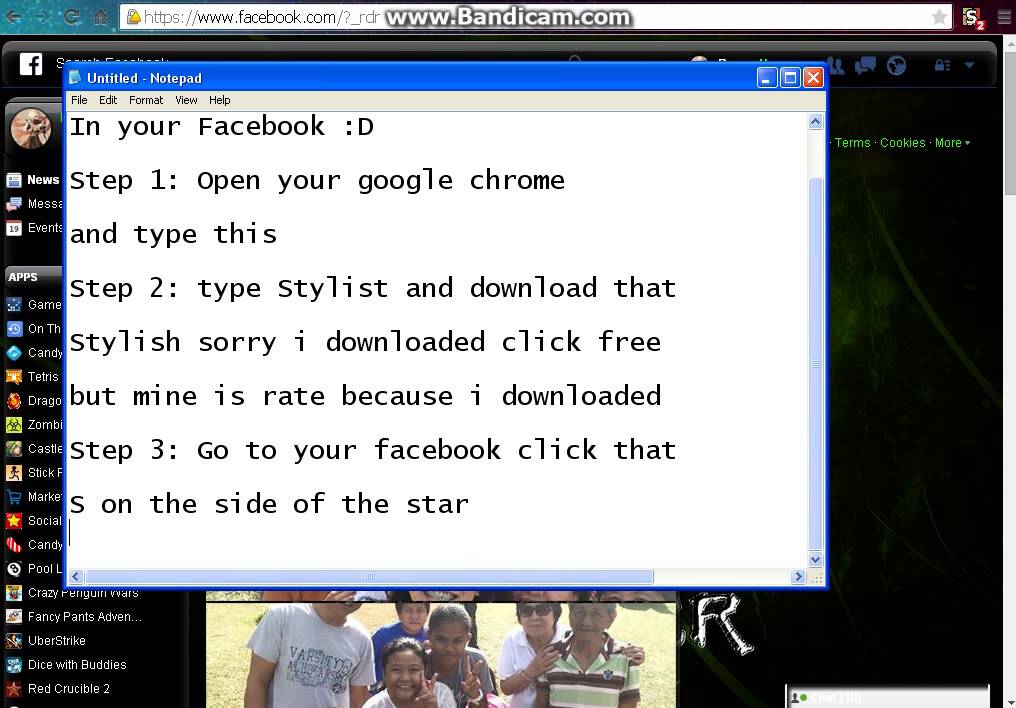Open the Social app star icon
Viewport: 1016px width, 708px height.
(x=14, y=521)
